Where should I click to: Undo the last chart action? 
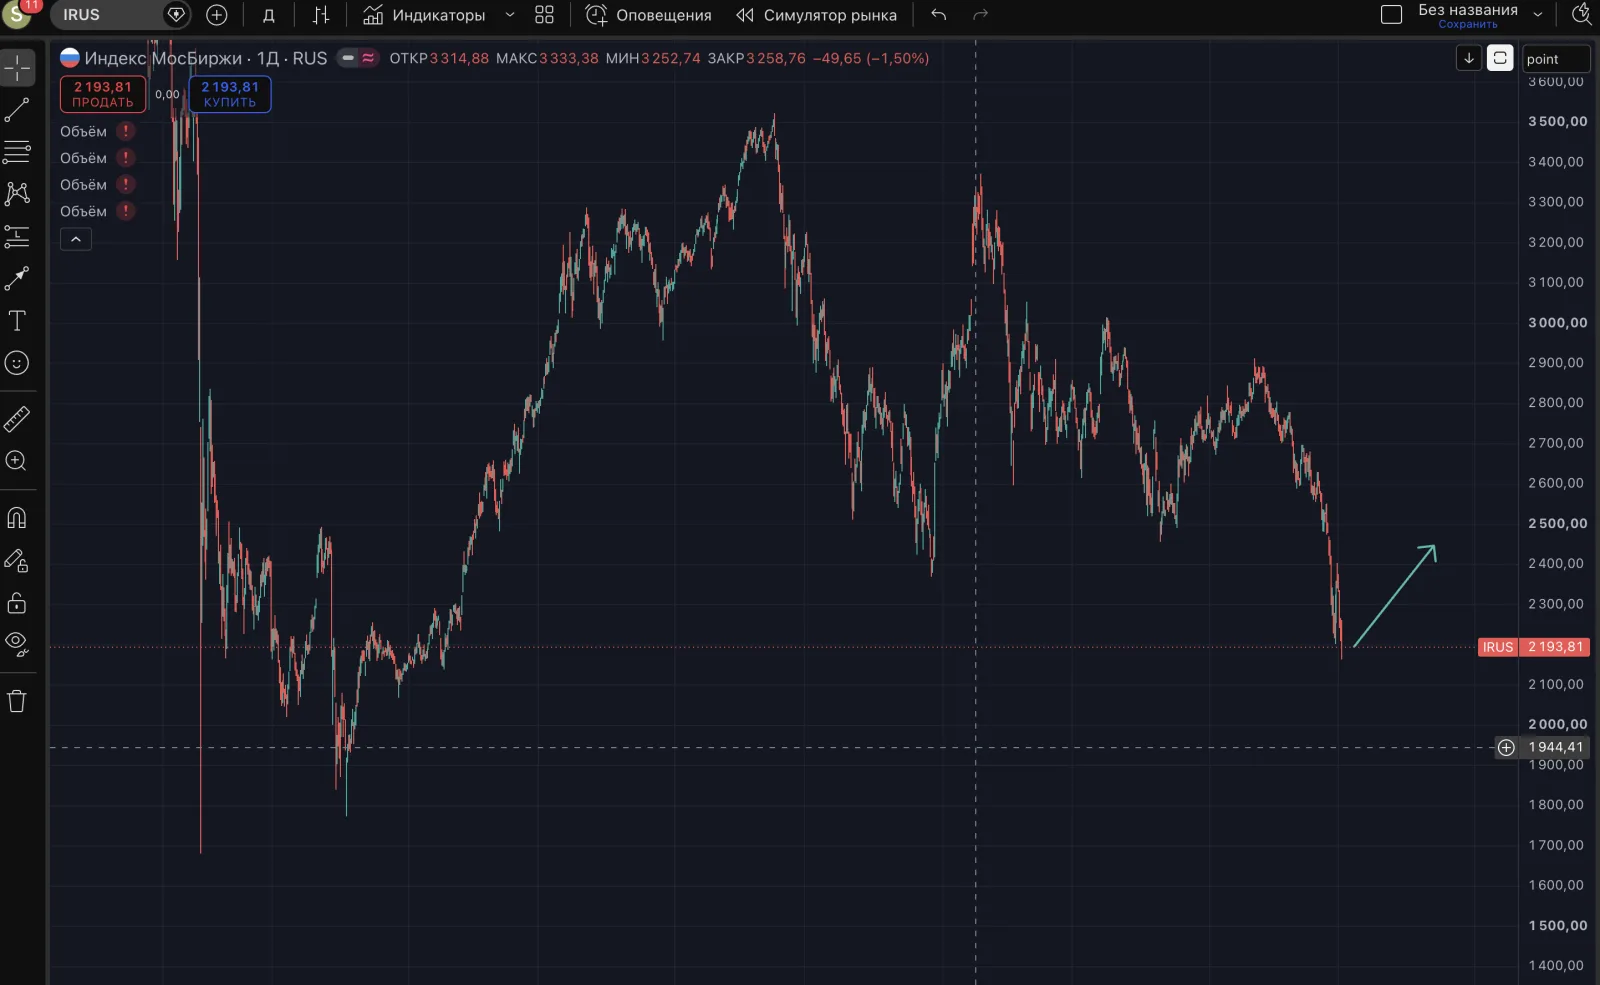tap(938, 15)
